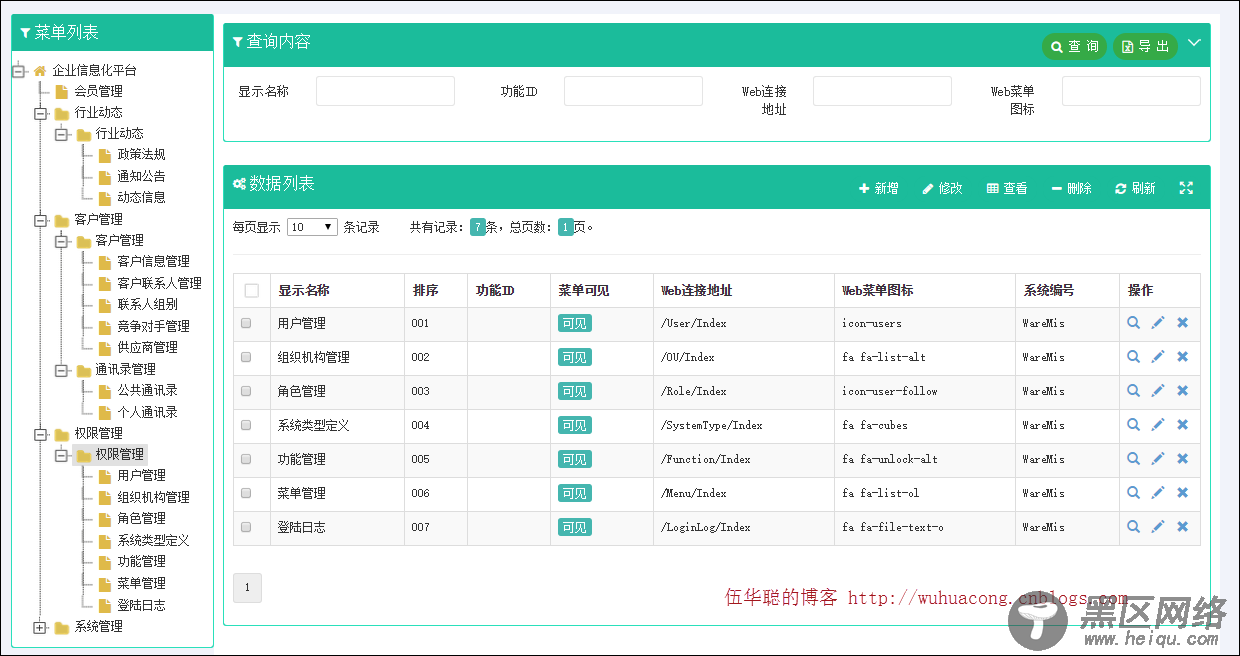1240x656 pixels.
Task: Collapse the 通讯录管理 tree node
Action: (x=61, y=370)
